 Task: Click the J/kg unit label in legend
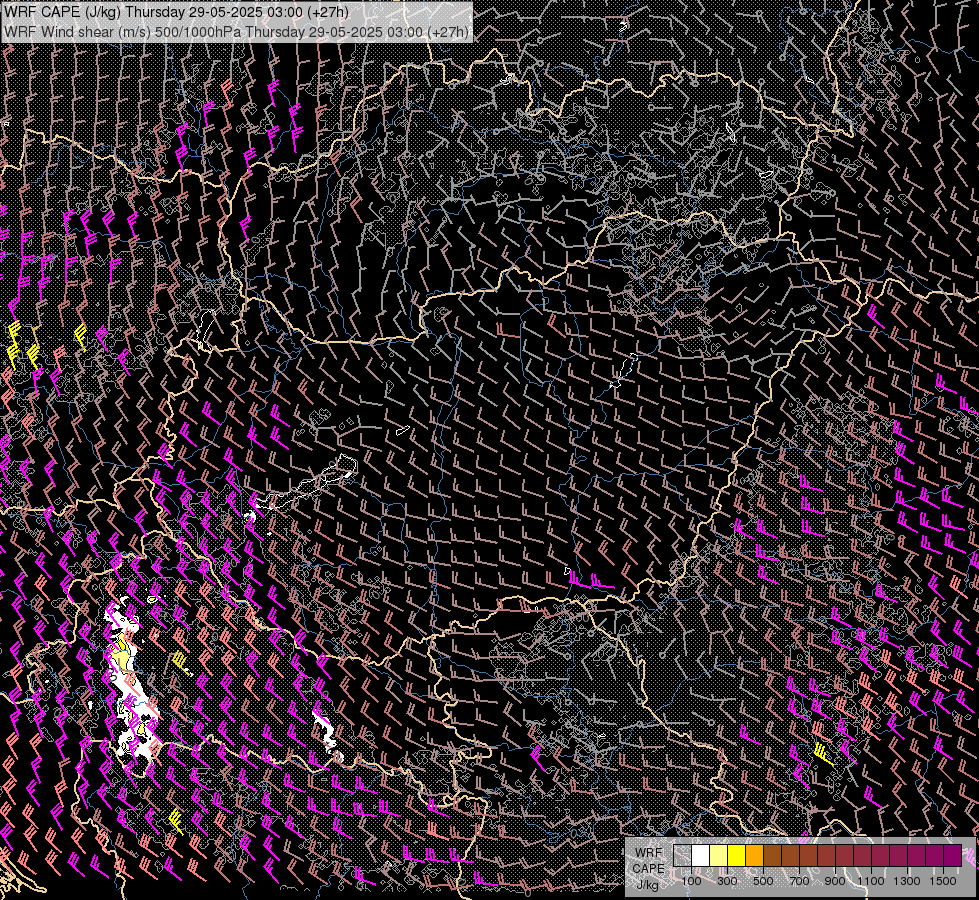point(648,885)
